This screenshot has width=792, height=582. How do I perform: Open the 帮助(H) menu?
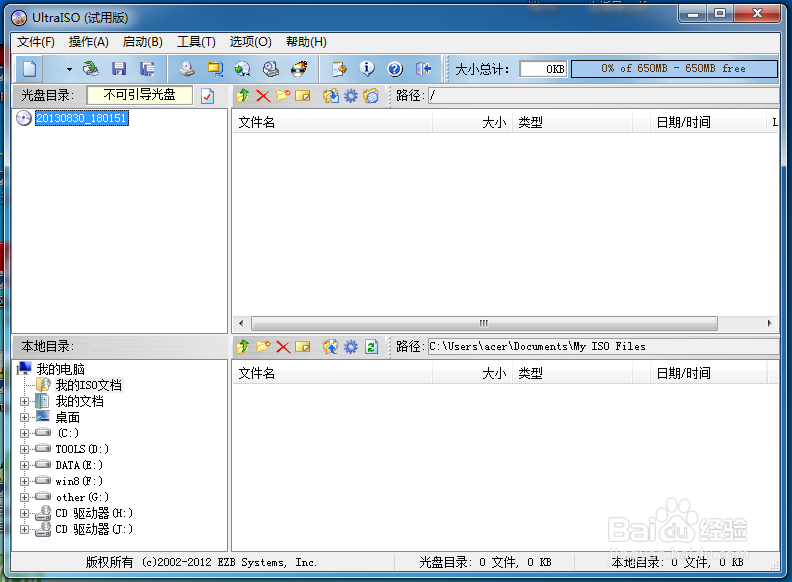point(307,42)
